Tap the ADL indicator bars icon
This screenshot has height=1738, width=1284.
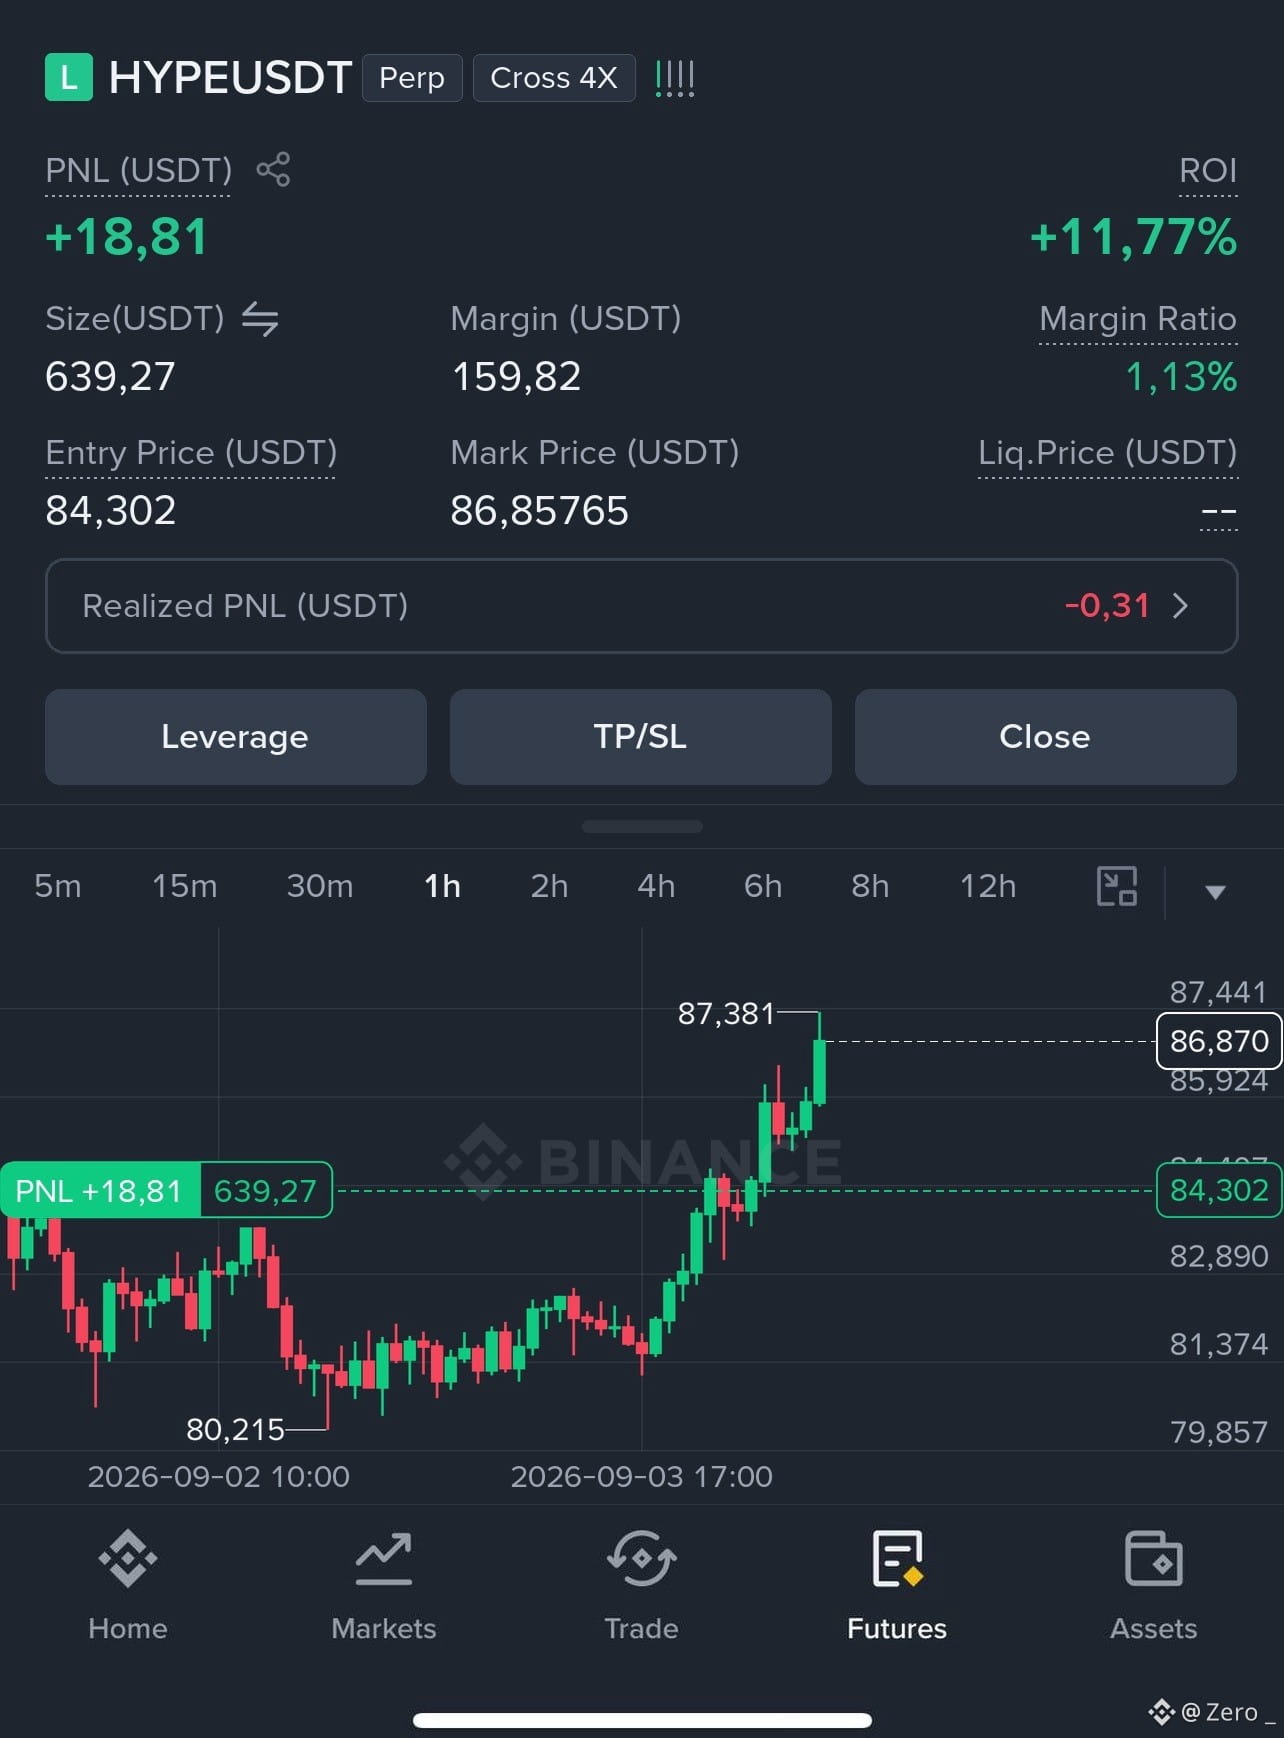point(675,78)
